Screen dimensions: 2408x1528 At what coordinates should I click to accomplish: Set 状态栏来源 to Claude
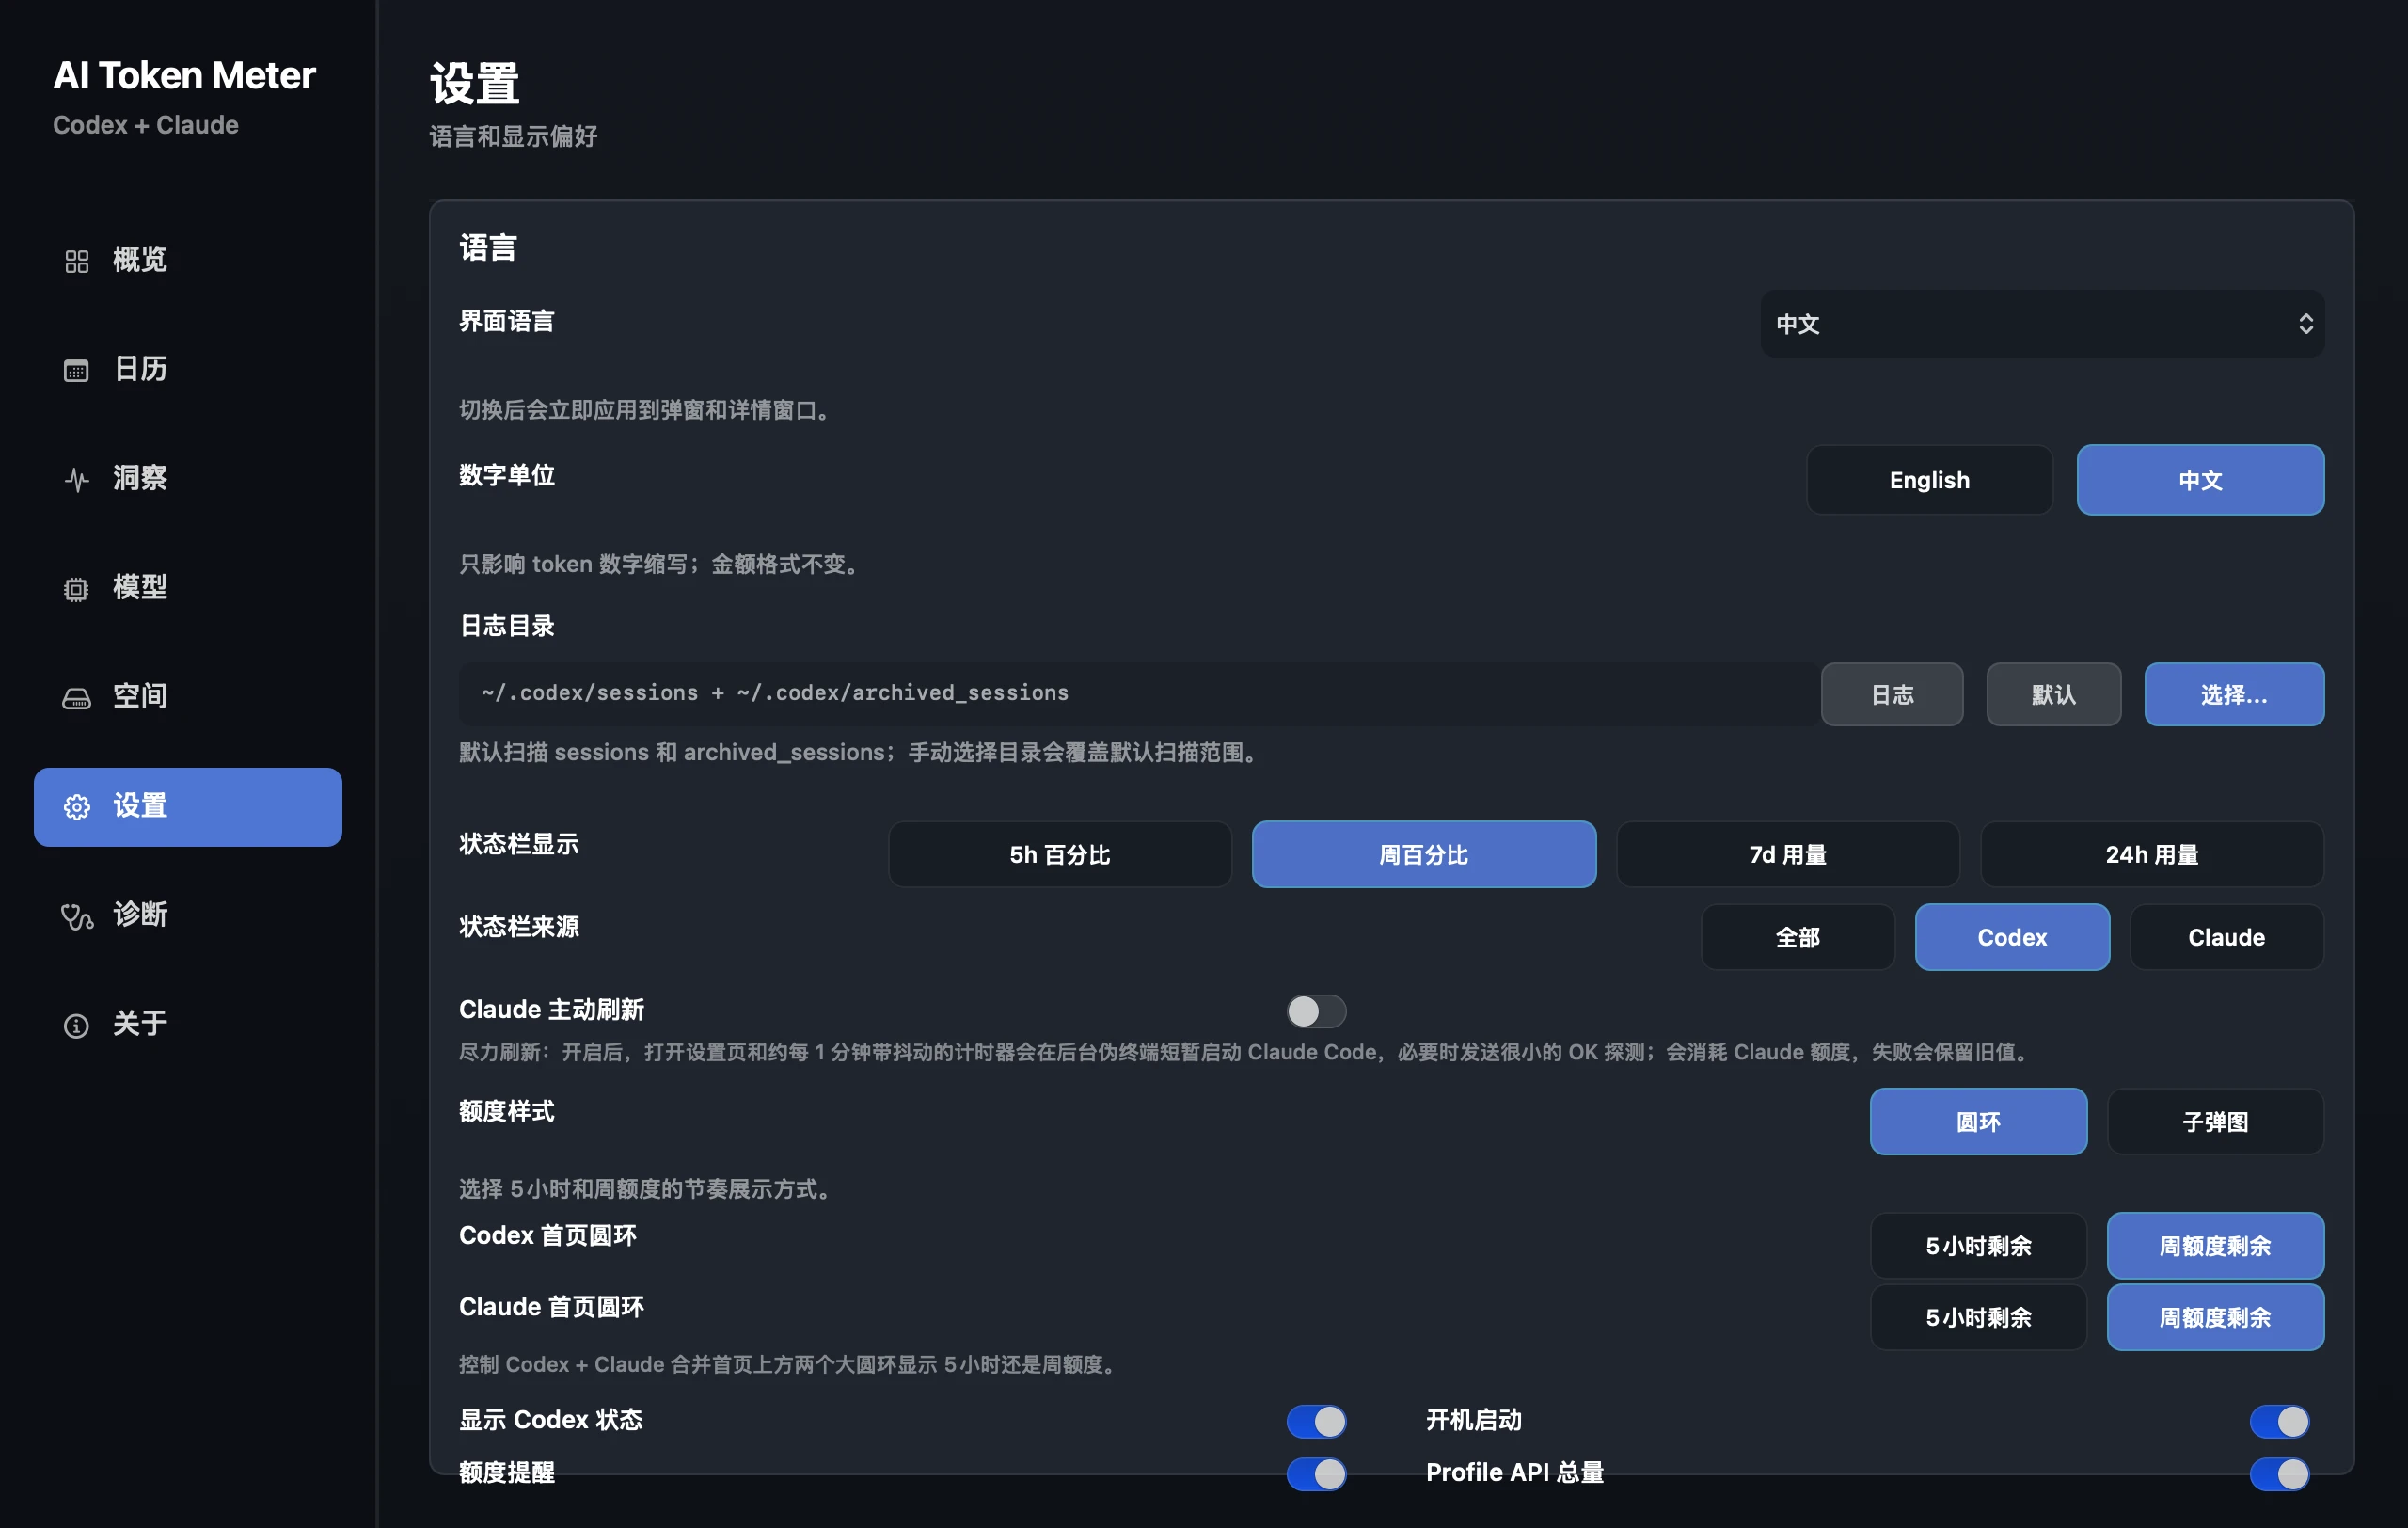click(x=2226, y=937)
